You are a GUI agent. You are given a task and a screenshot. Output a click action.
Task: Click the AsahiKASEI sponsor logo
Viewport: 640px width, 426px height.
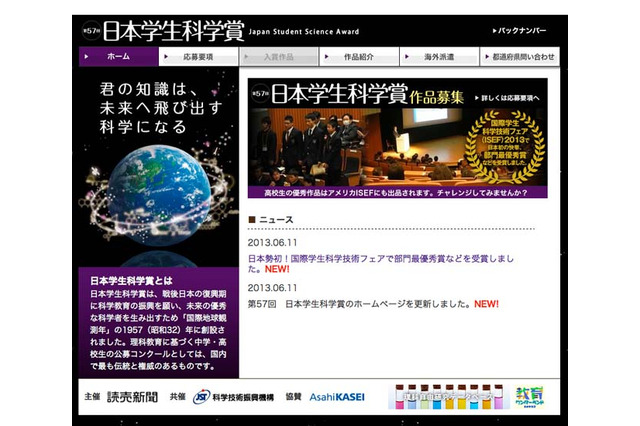tap(337, 397)
